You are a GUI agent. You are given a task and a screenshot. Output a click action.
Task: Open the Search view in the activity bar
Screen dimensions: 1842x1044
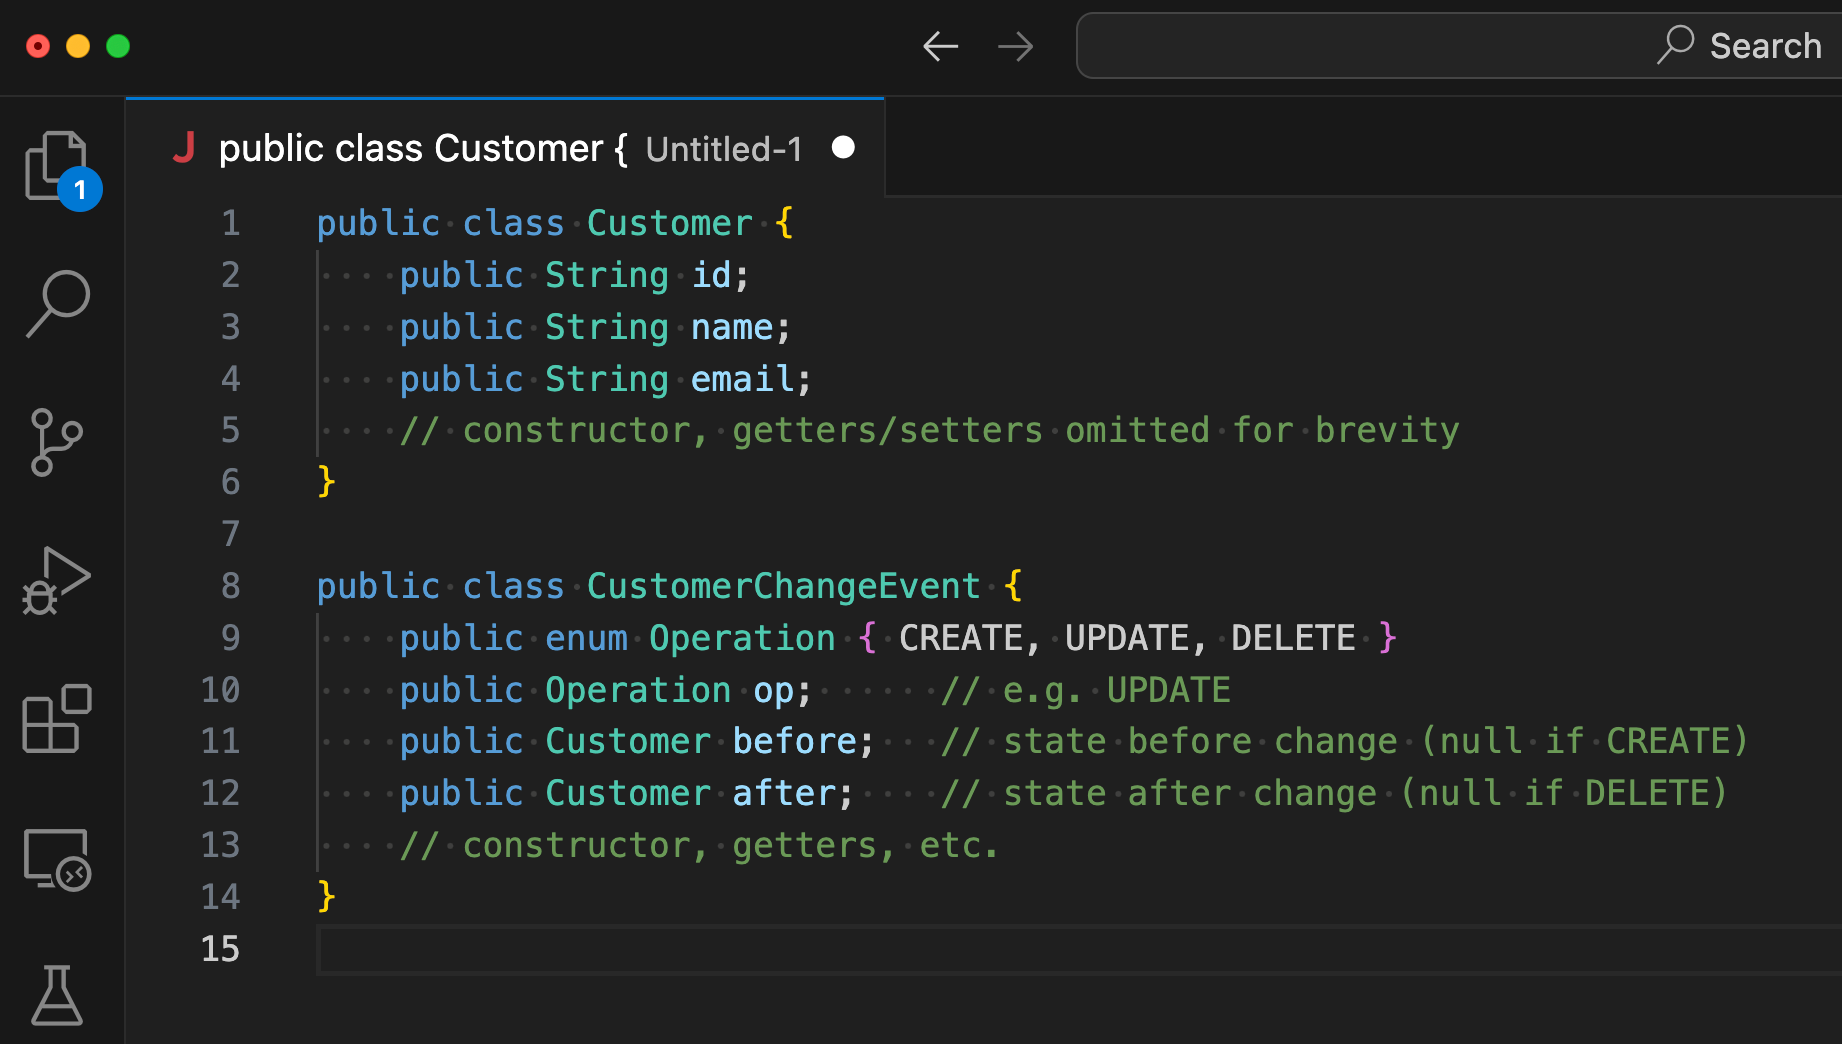tap(57, 304)
